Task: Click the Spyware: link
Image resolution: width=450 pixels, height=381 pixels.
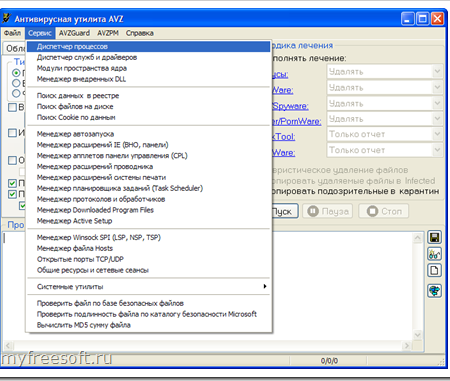Action: tap(290, 106)
